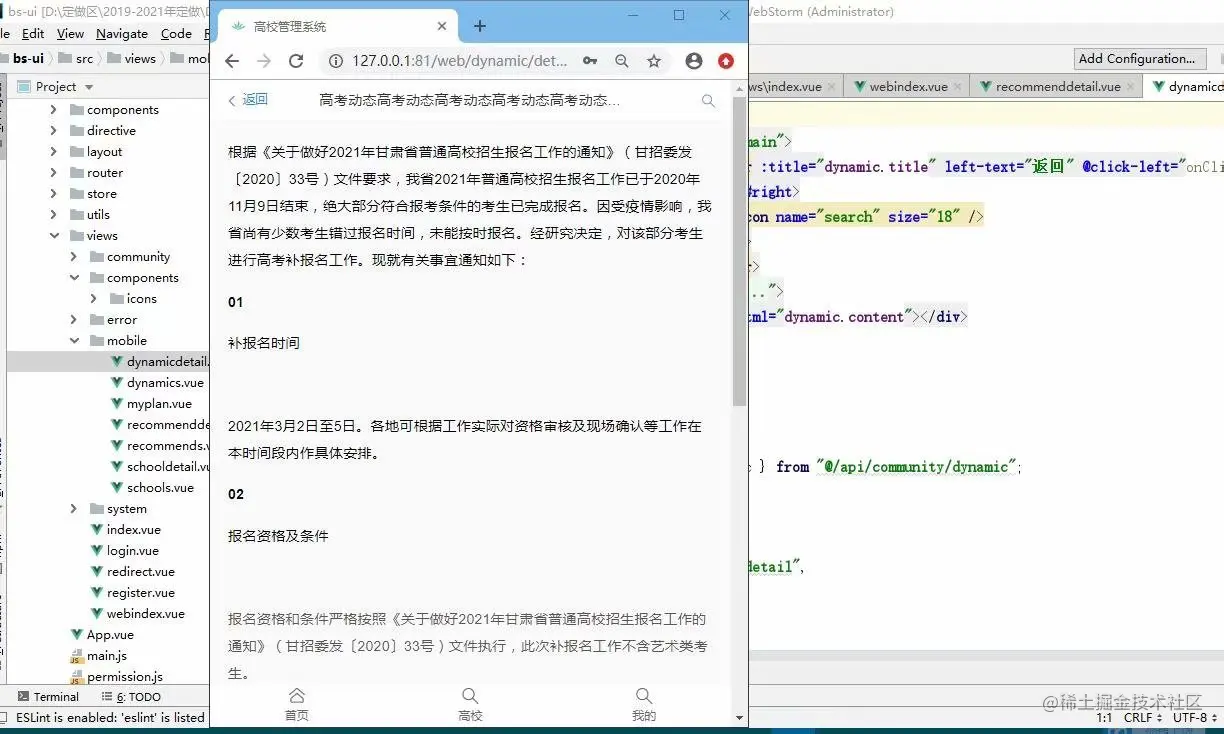
Task: Open site info icon in address bar
Action: click(336, 61)
